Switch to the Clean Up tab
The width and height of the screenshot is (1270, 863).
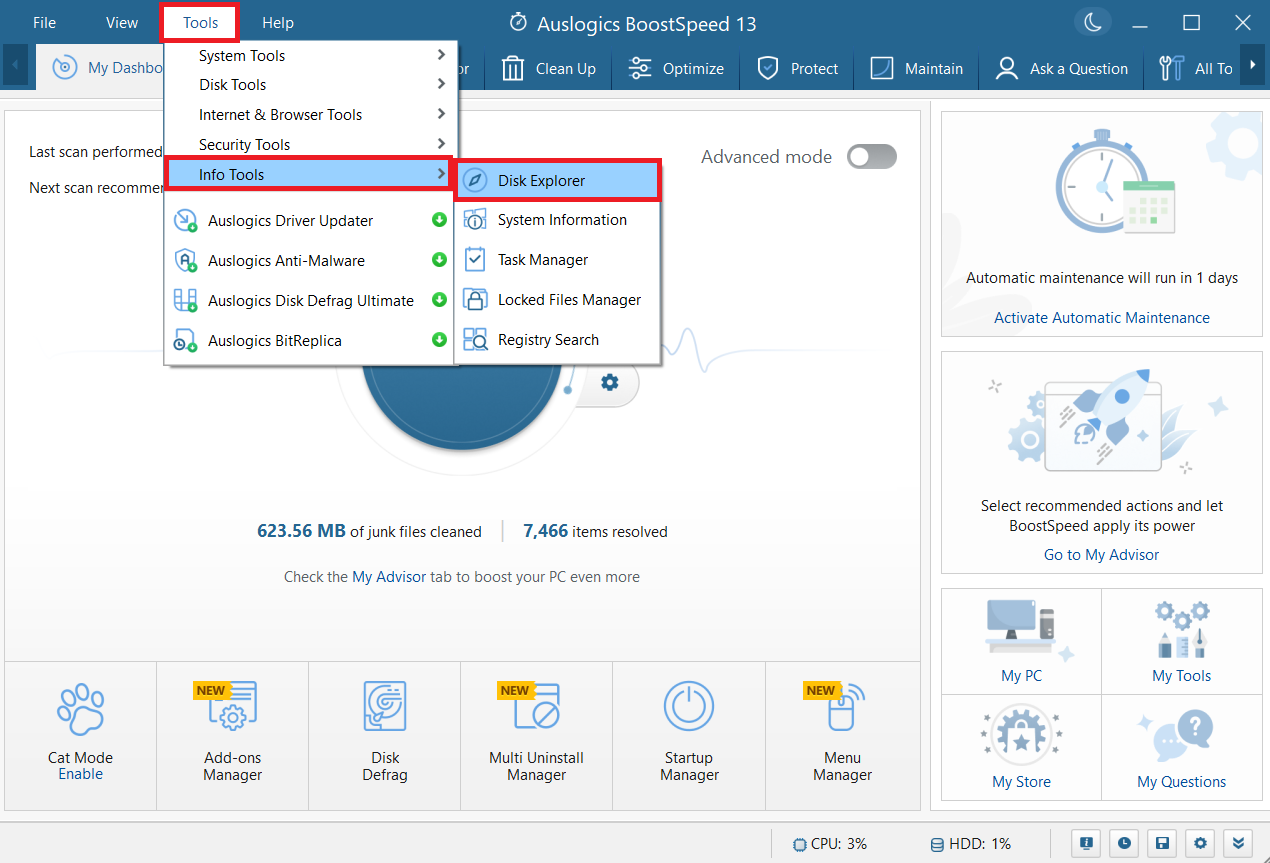tap(549, 68)
